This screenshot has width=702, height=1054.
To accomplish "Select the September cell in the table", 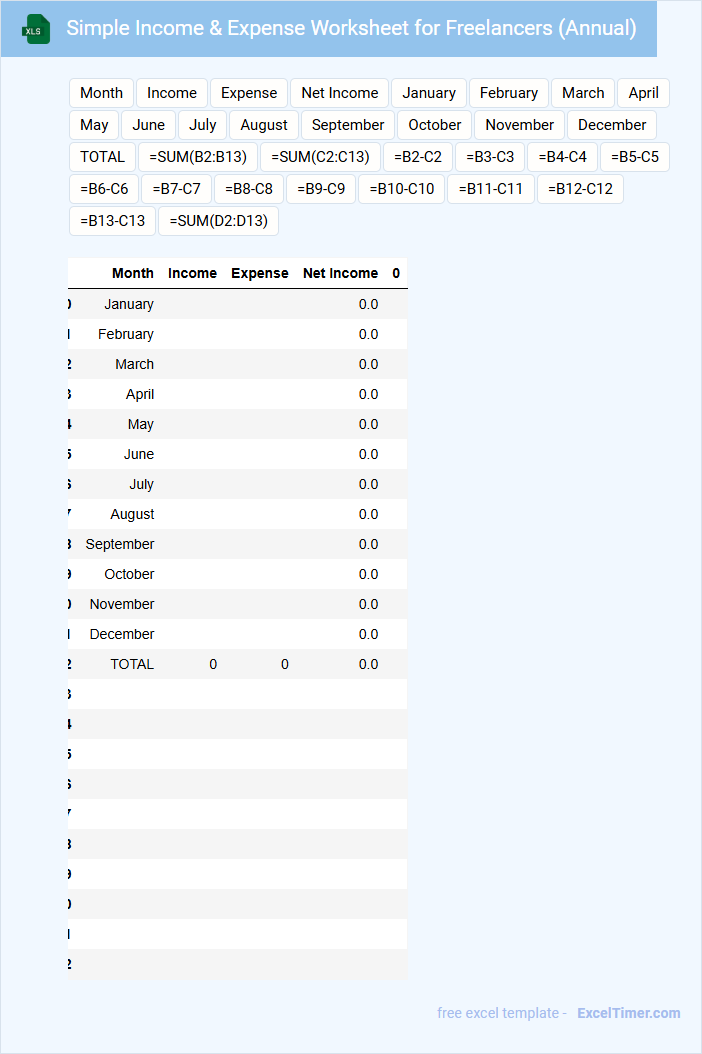I will coord(120,544).
